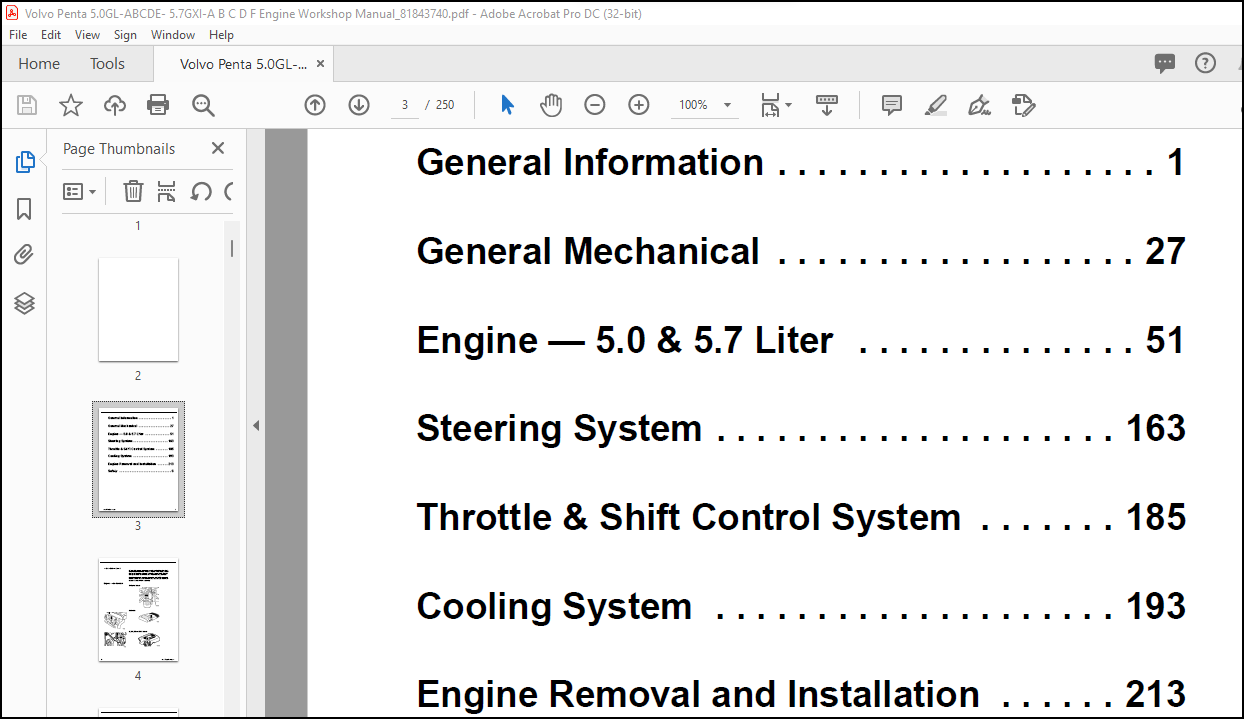This screenshot has width=1244, height=719.
Task: Click the General Mechanical contents entry
Action: coord(800,251)
